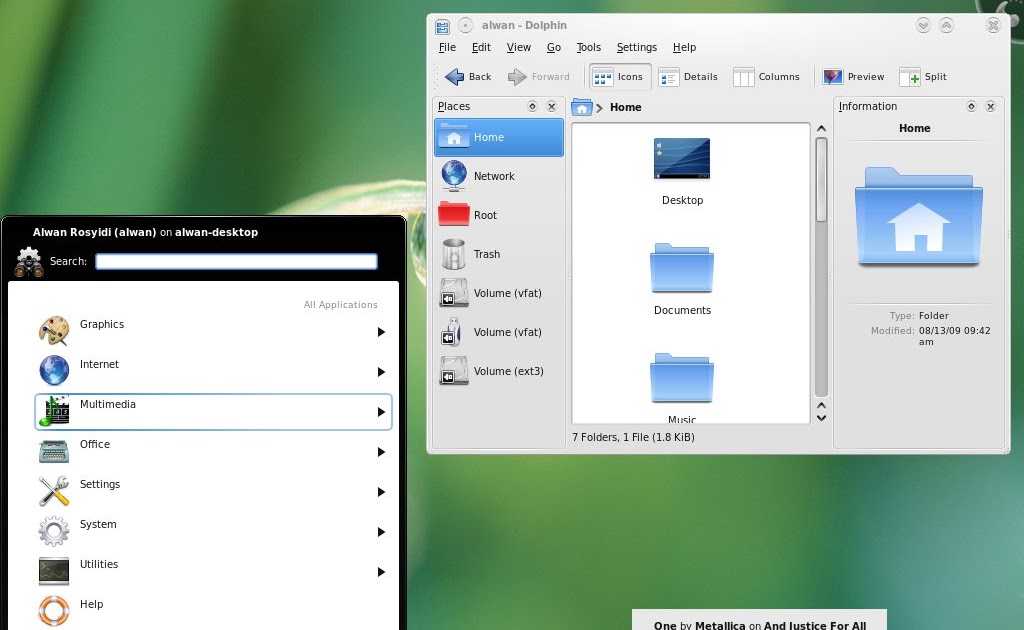The image size is (1024, 630).
Task: Click the home folder icon in breadcrumb
Action: coord(581,107)
